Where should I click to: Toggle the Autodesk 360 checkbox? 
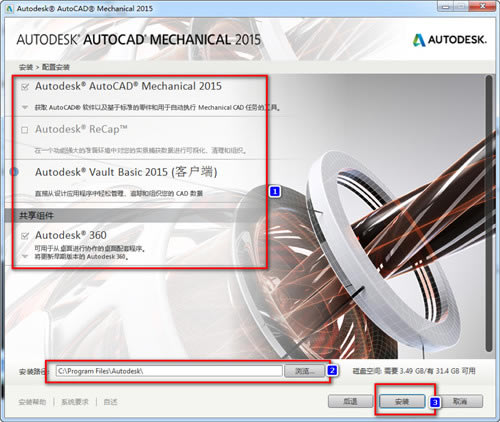[x=25, y=236]
